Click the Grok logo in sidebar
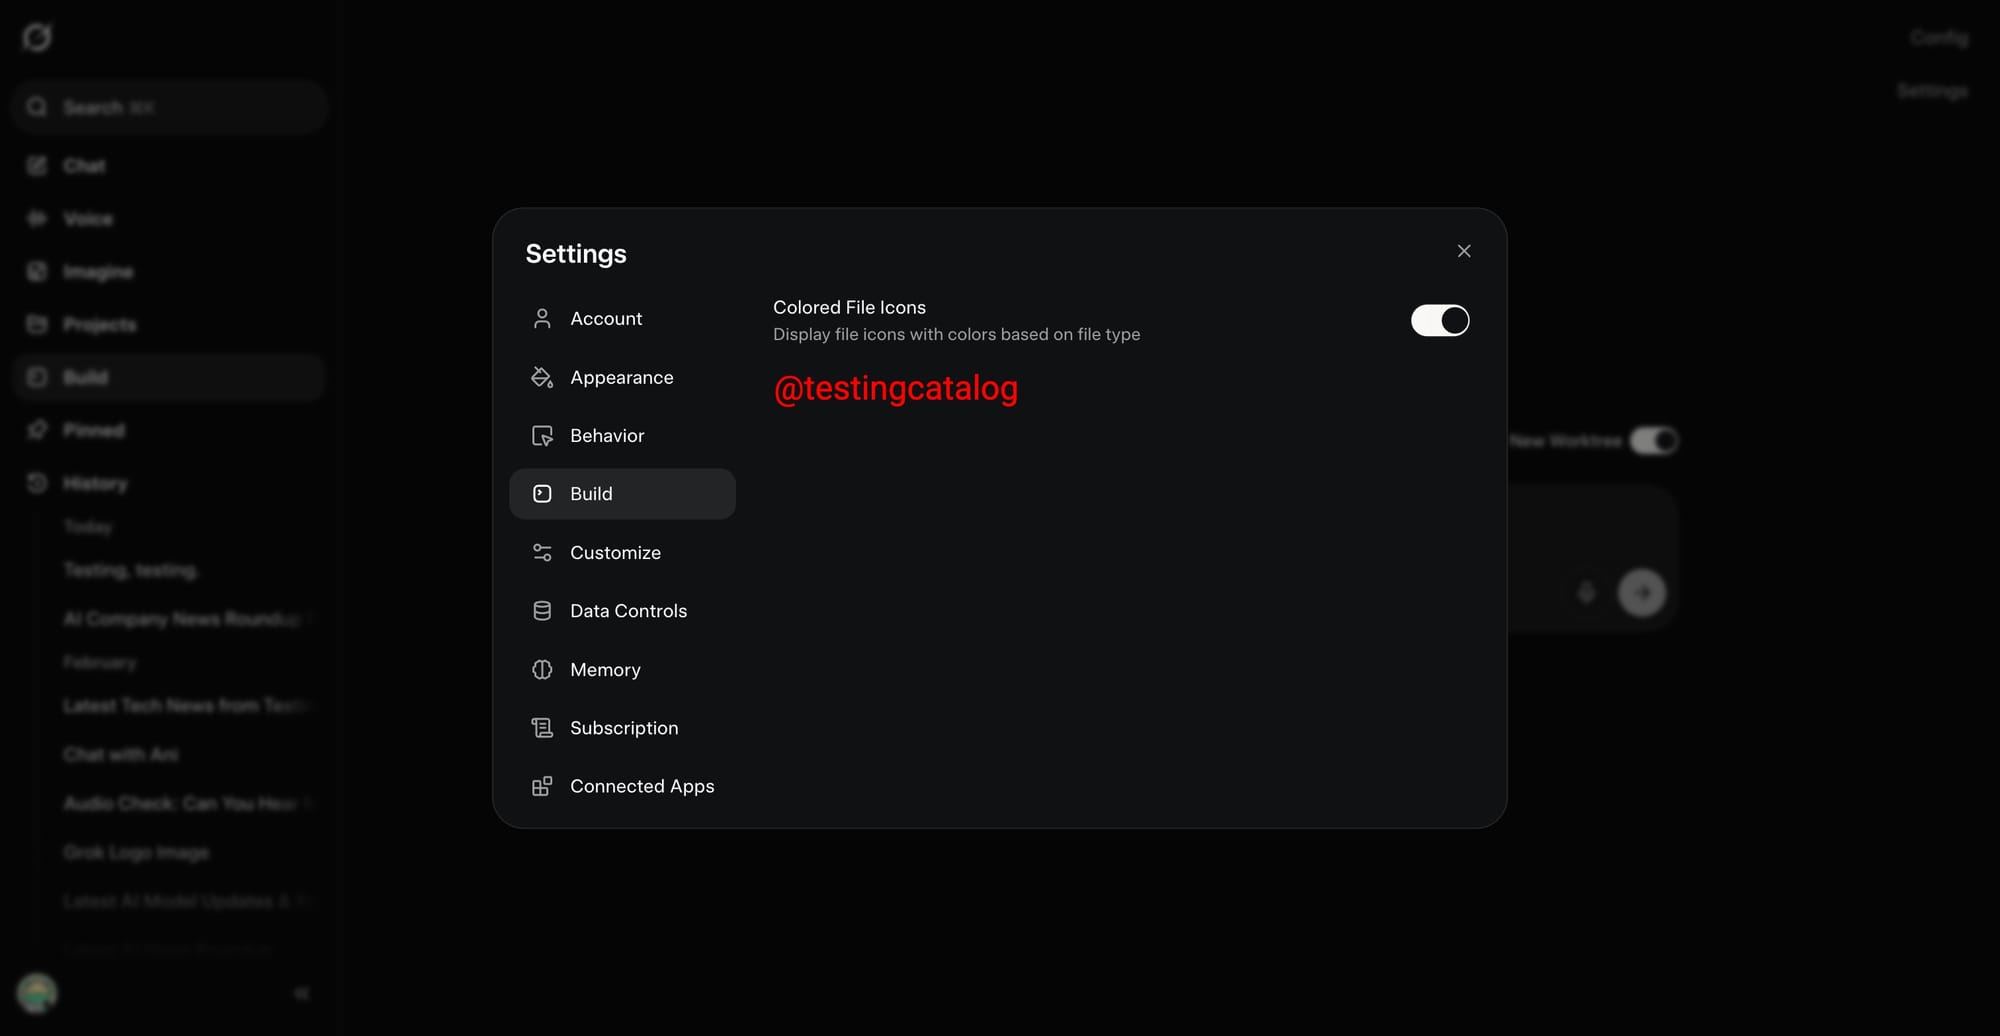 (37, 37)
